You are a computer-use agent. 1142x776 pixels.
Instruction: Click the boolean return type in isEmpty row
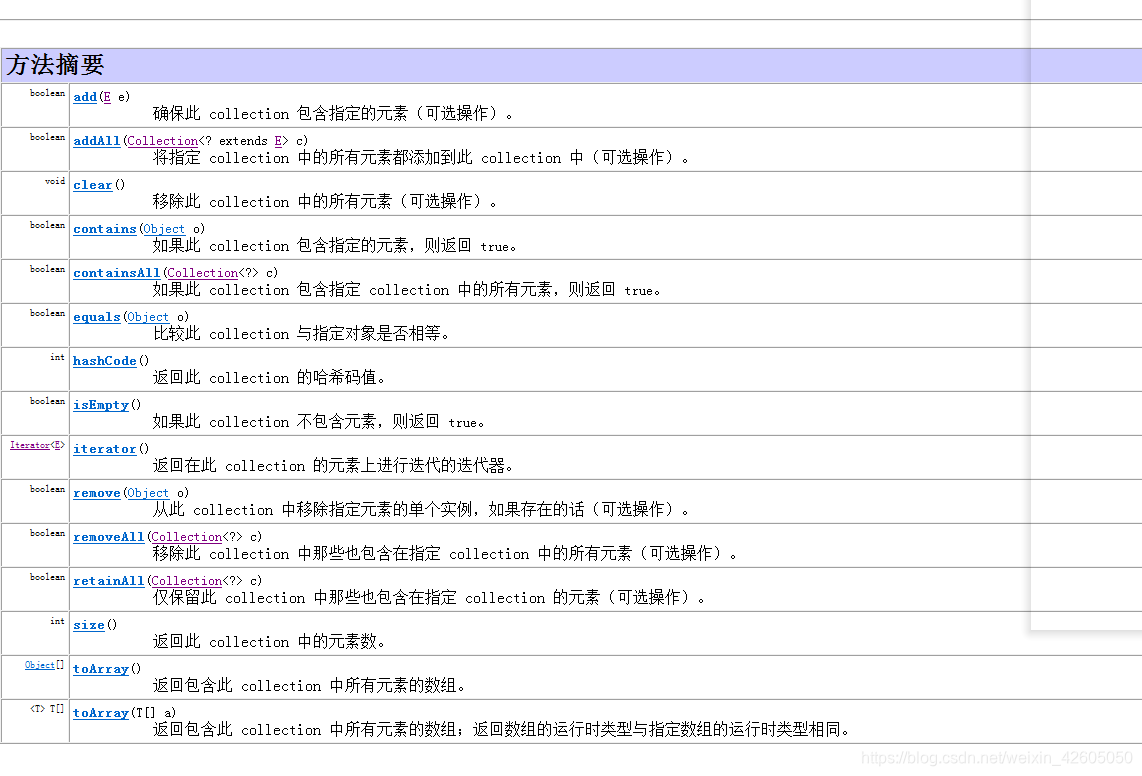[47, 401]
